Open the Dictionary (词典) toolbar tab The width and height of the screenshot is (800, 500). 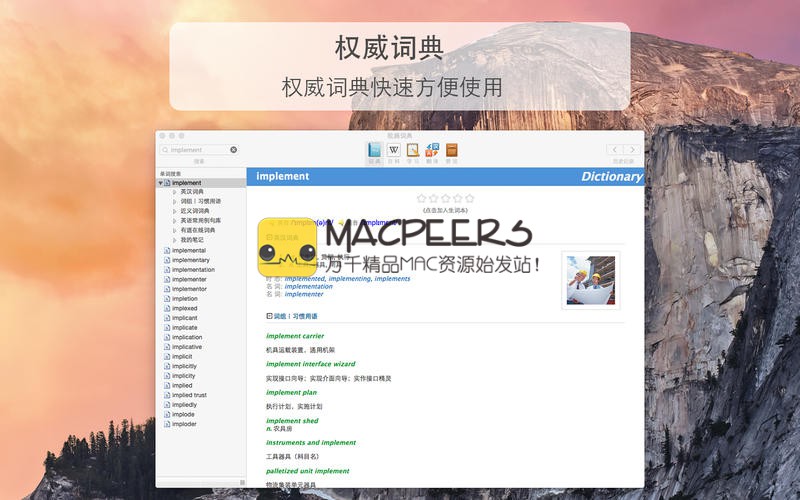click(x=374, y=153)
